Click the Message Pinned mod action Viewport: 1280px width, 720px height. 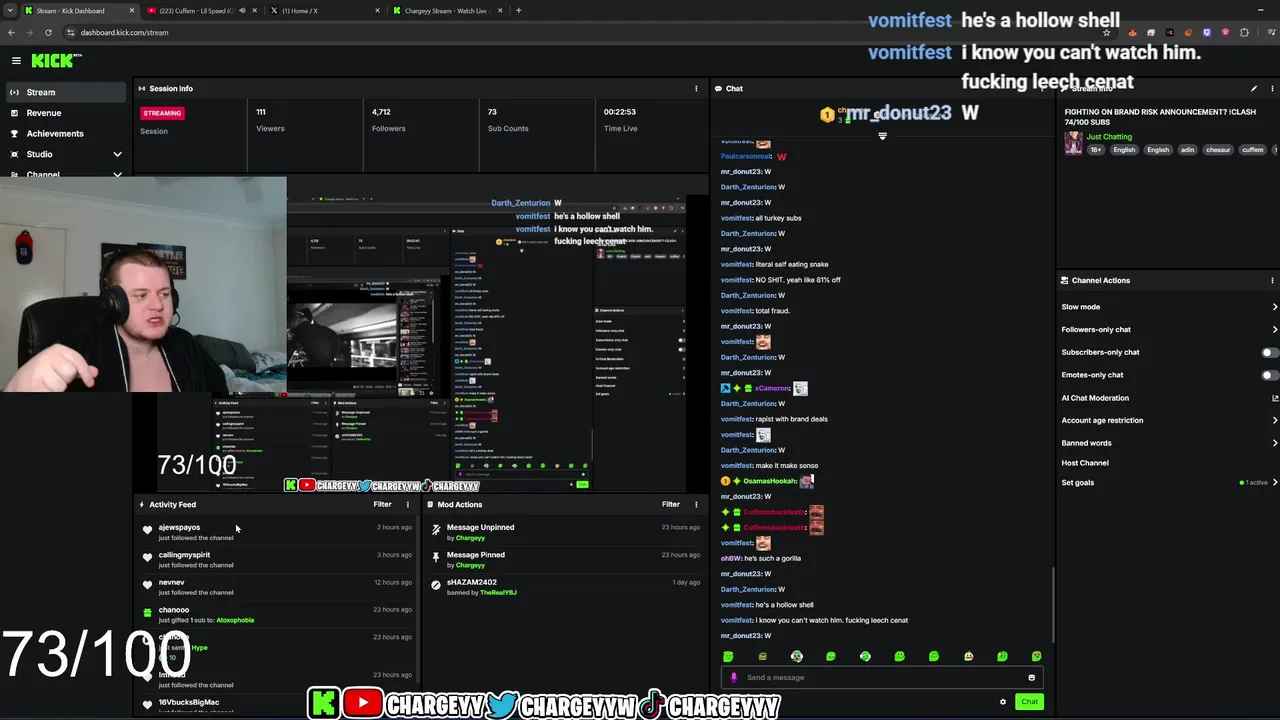point(476,555)
